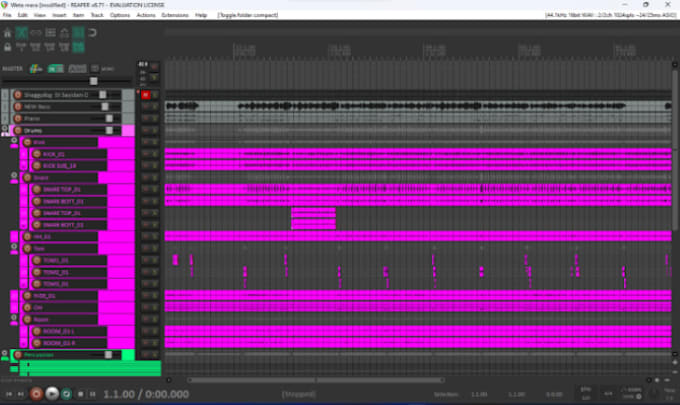
Task: Go to project end in transport
Action: point(20,394)
